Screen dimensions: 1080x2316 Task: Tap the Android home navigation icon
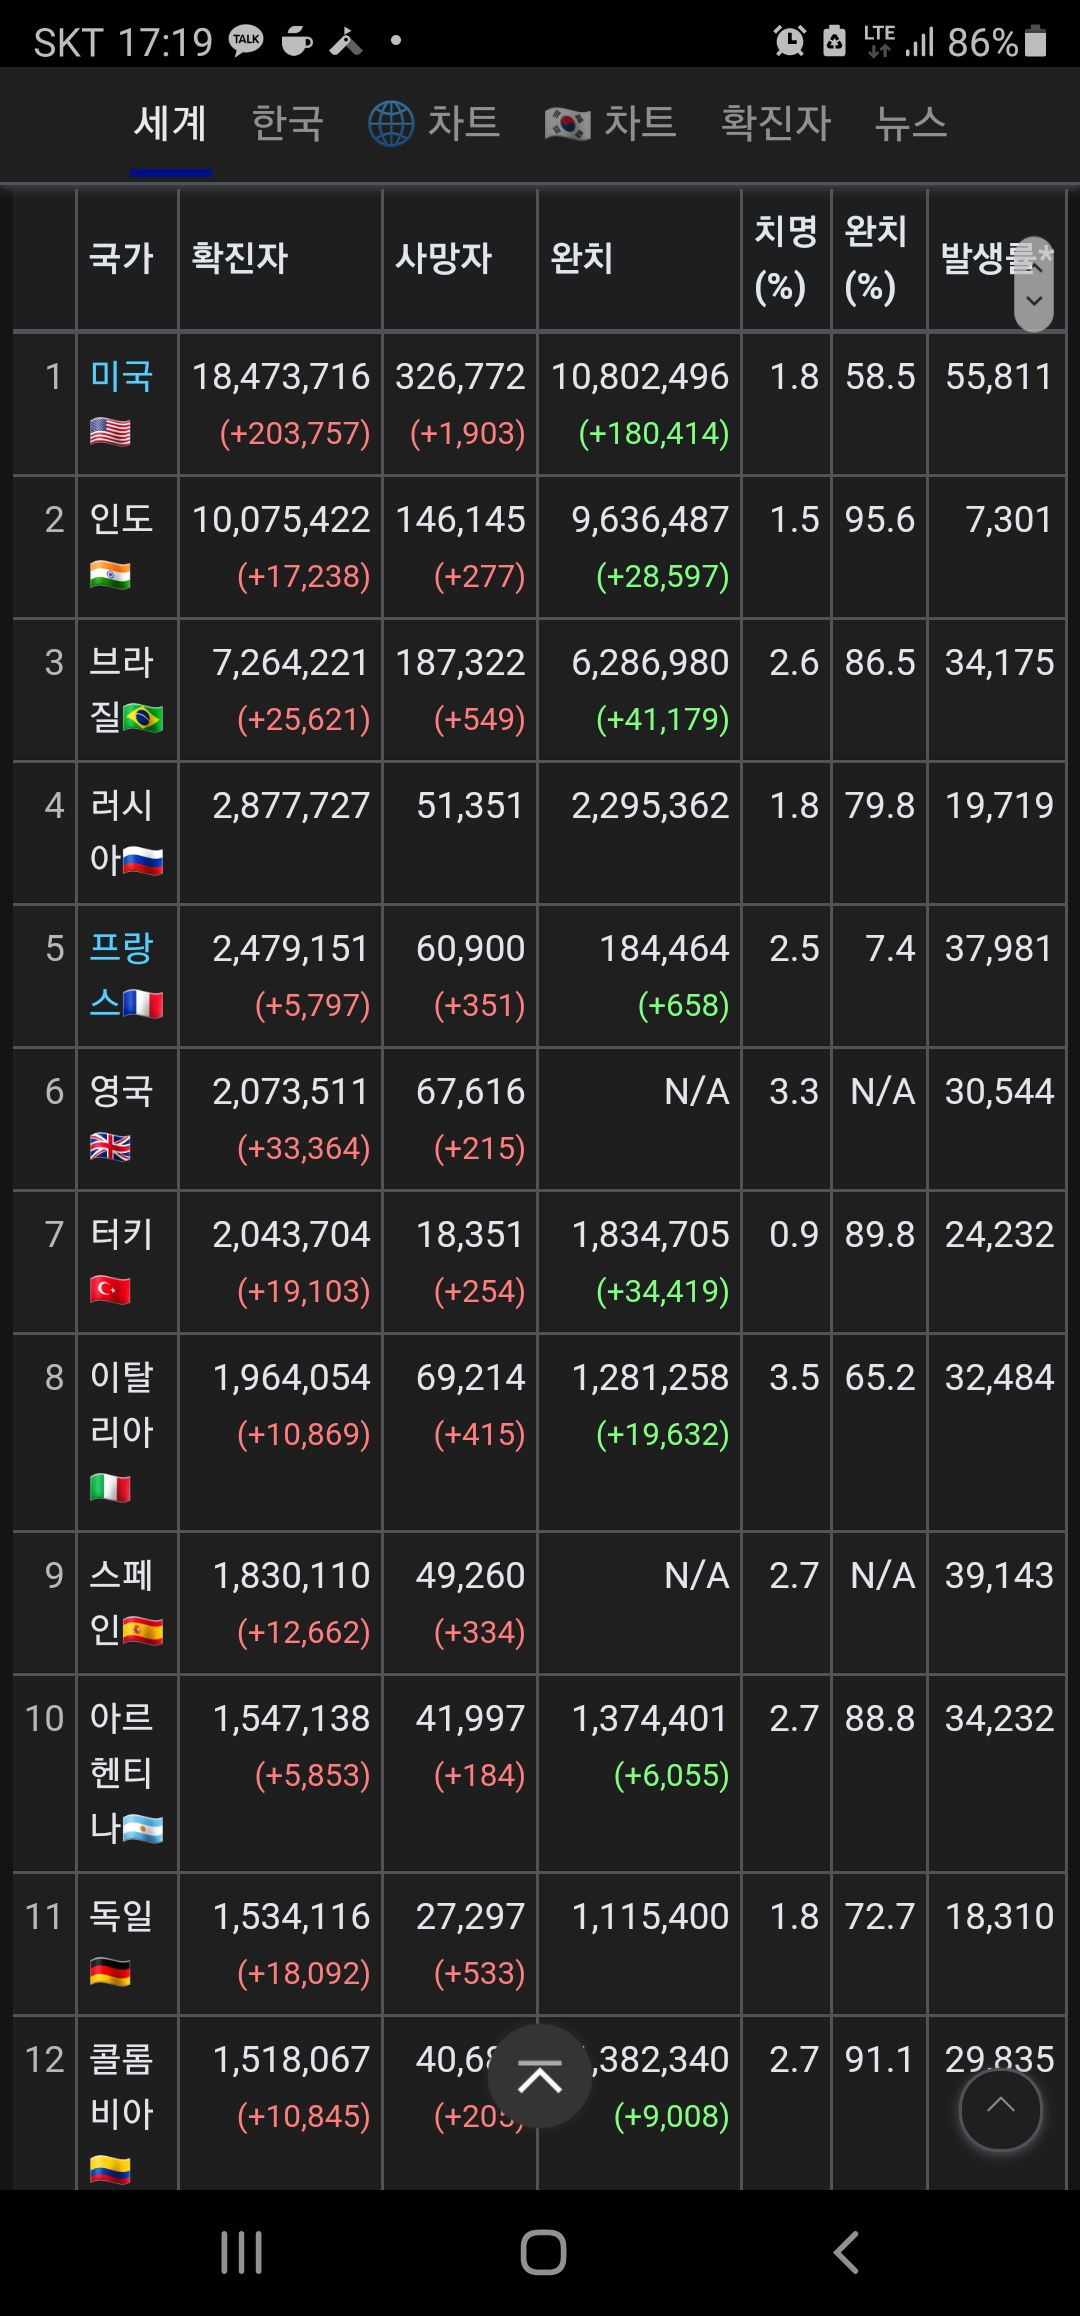tap(543, 2253)
